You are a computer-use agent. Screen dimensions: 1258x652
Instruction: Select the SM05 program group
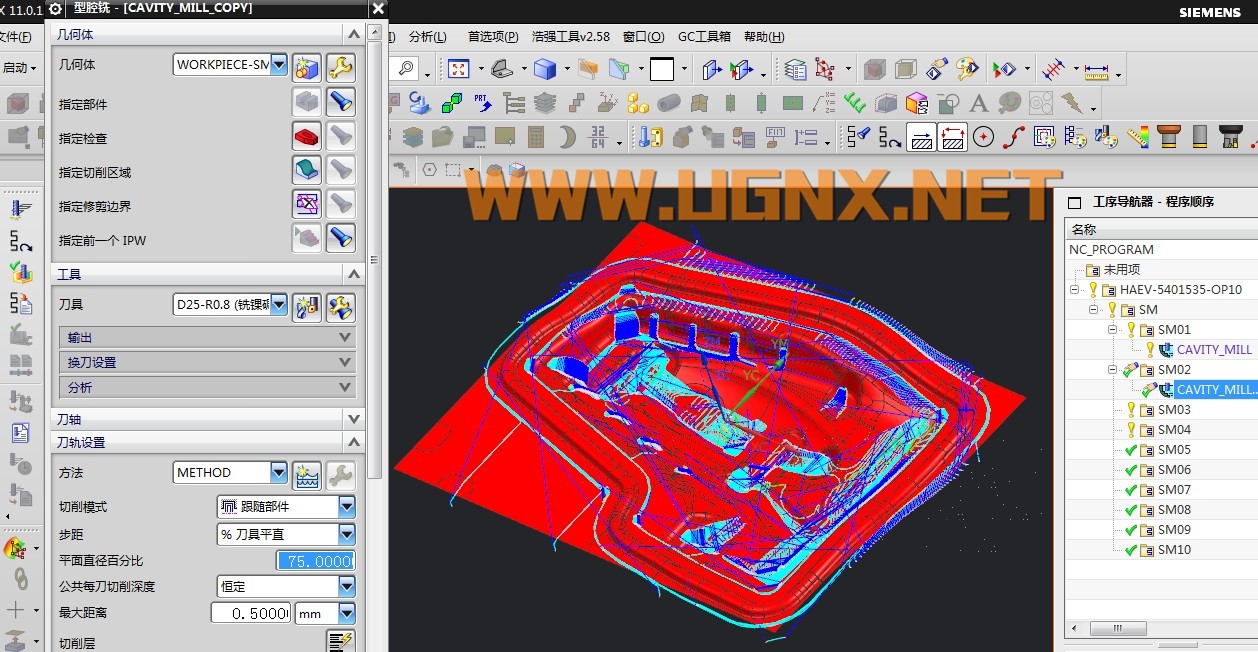[1174, 450]
